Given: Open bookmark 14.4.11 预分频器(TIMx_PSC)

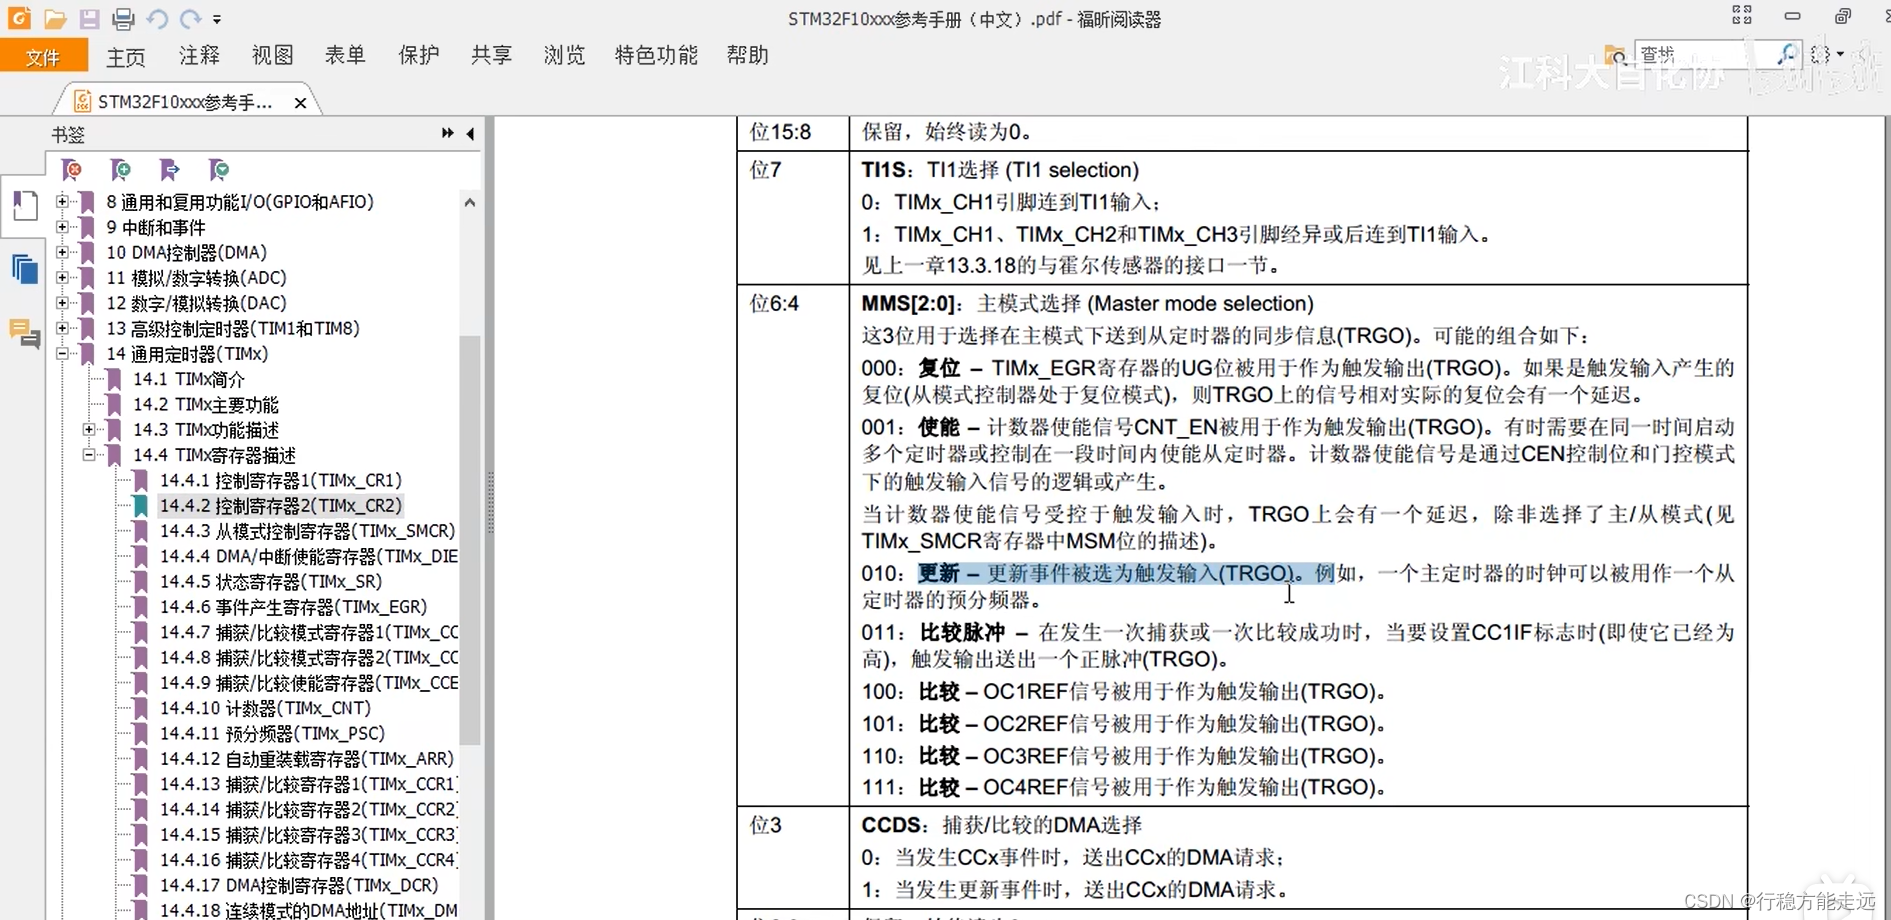Looking at the screenshot, I should pos(273,733).
